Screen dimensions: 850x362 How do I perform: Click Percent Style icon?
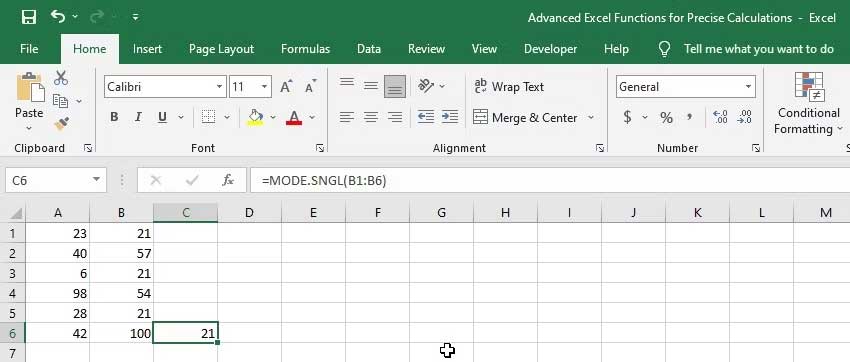click(x=666, y=117)
